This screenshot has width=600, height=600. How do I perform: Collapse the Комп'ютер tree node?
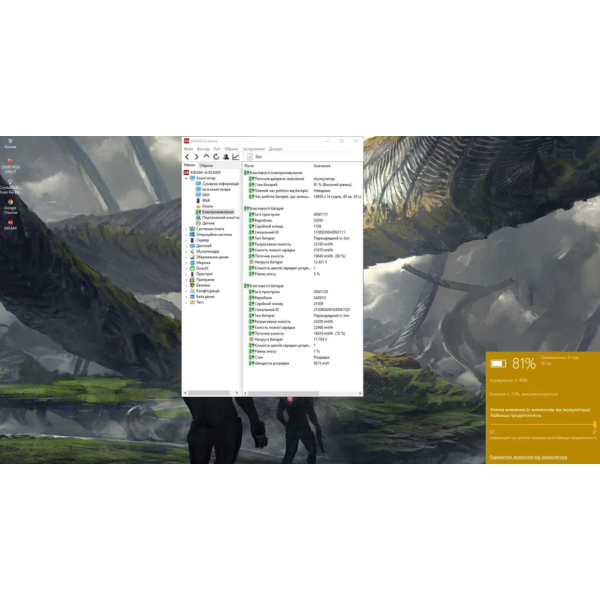[x=186, y=178]
